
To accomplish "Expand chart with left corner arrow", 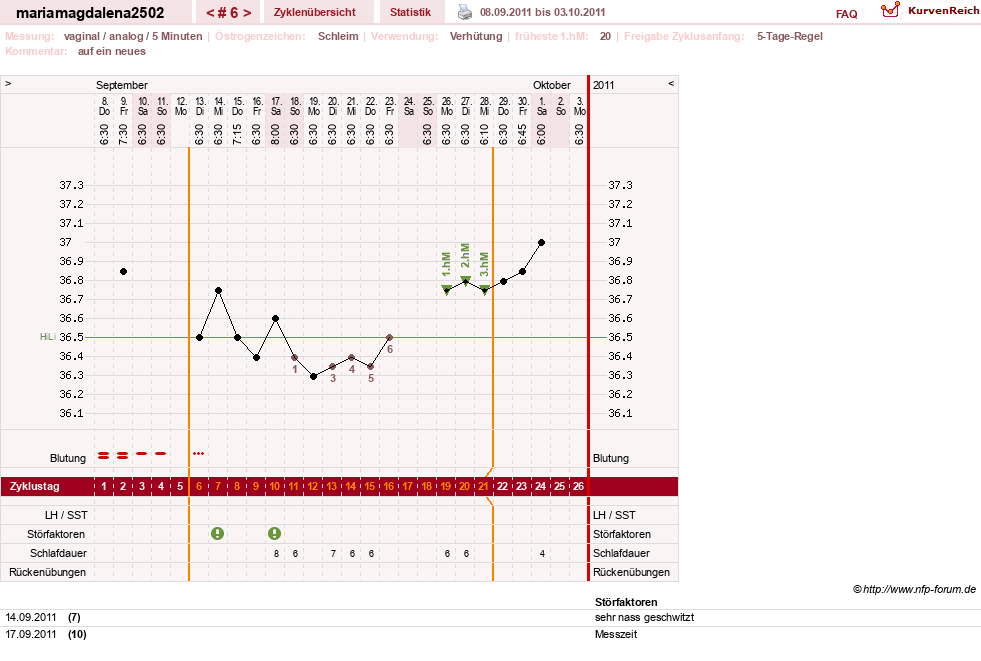I will (8, 83).
